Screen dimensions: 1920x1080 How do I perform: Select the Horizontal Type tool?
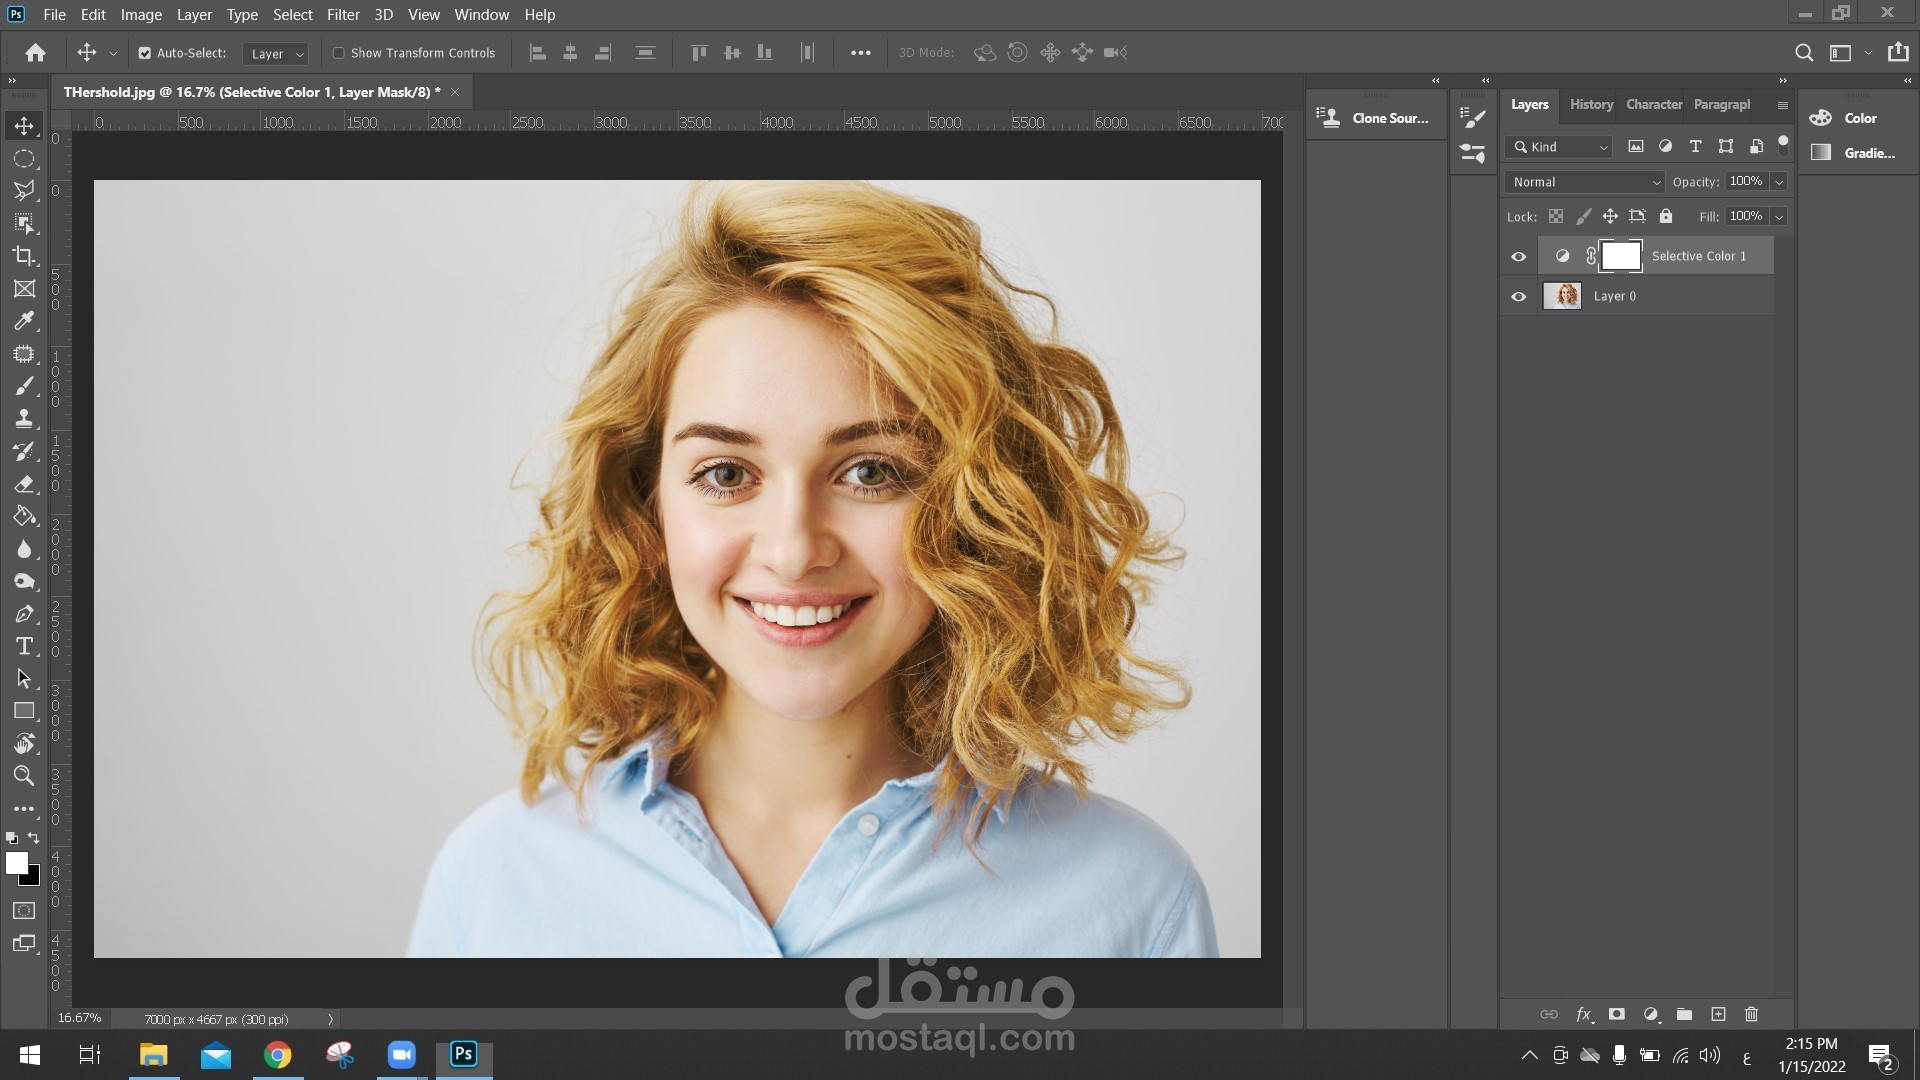pos(24,646)
